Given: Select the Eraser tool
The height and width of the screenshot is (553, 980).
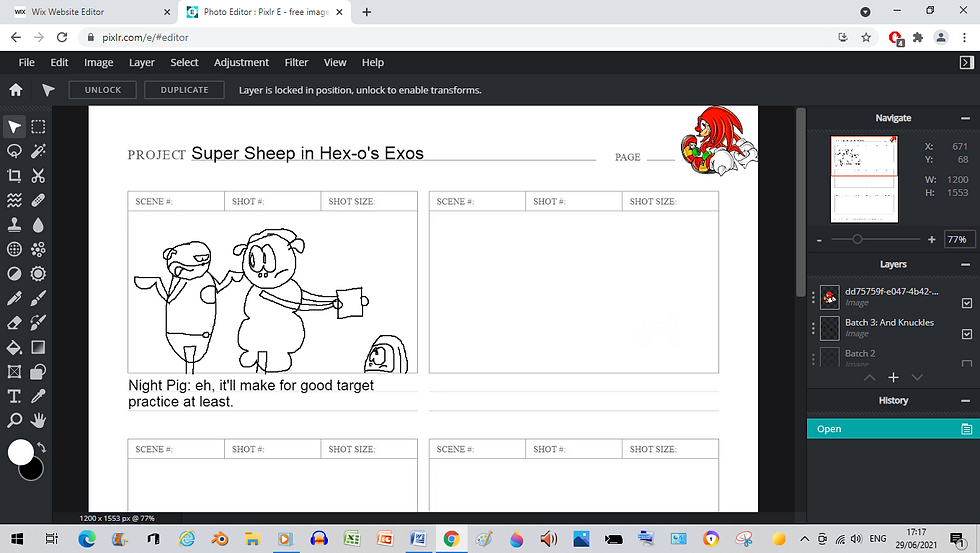Looking at the screenshot, I should [x=14, y=322].
